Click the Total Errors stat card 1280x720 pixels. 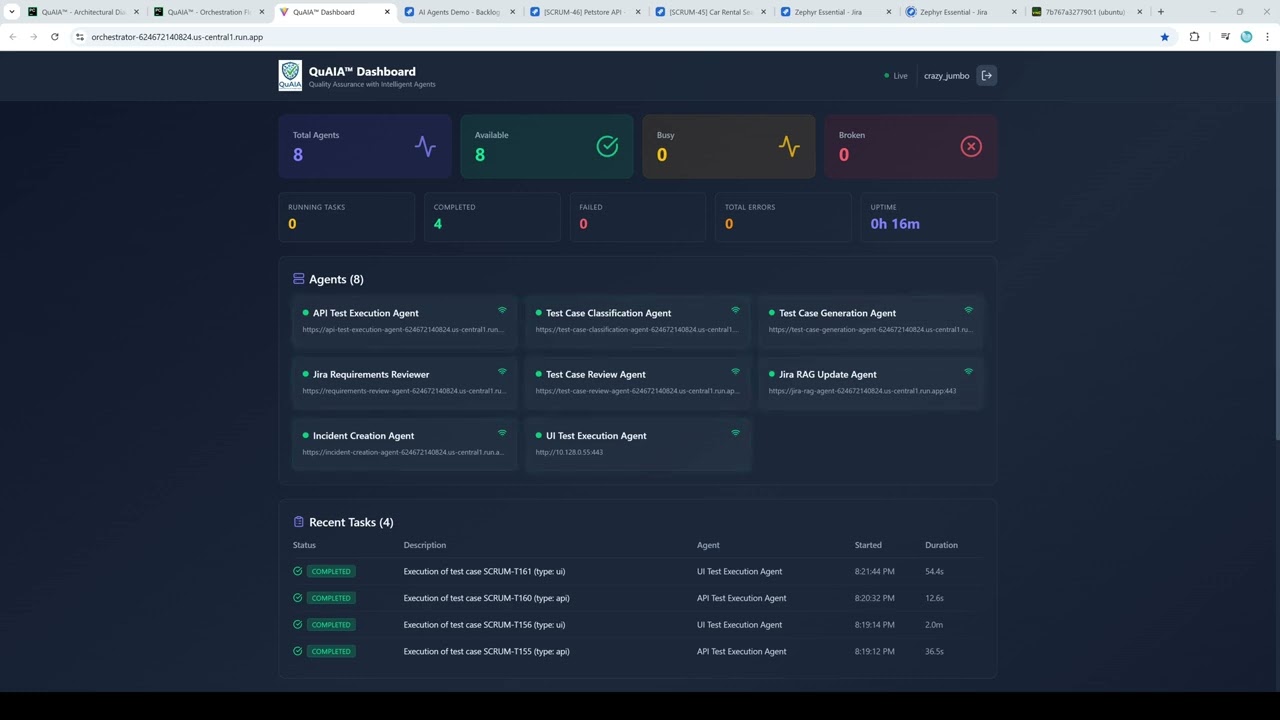783,217
